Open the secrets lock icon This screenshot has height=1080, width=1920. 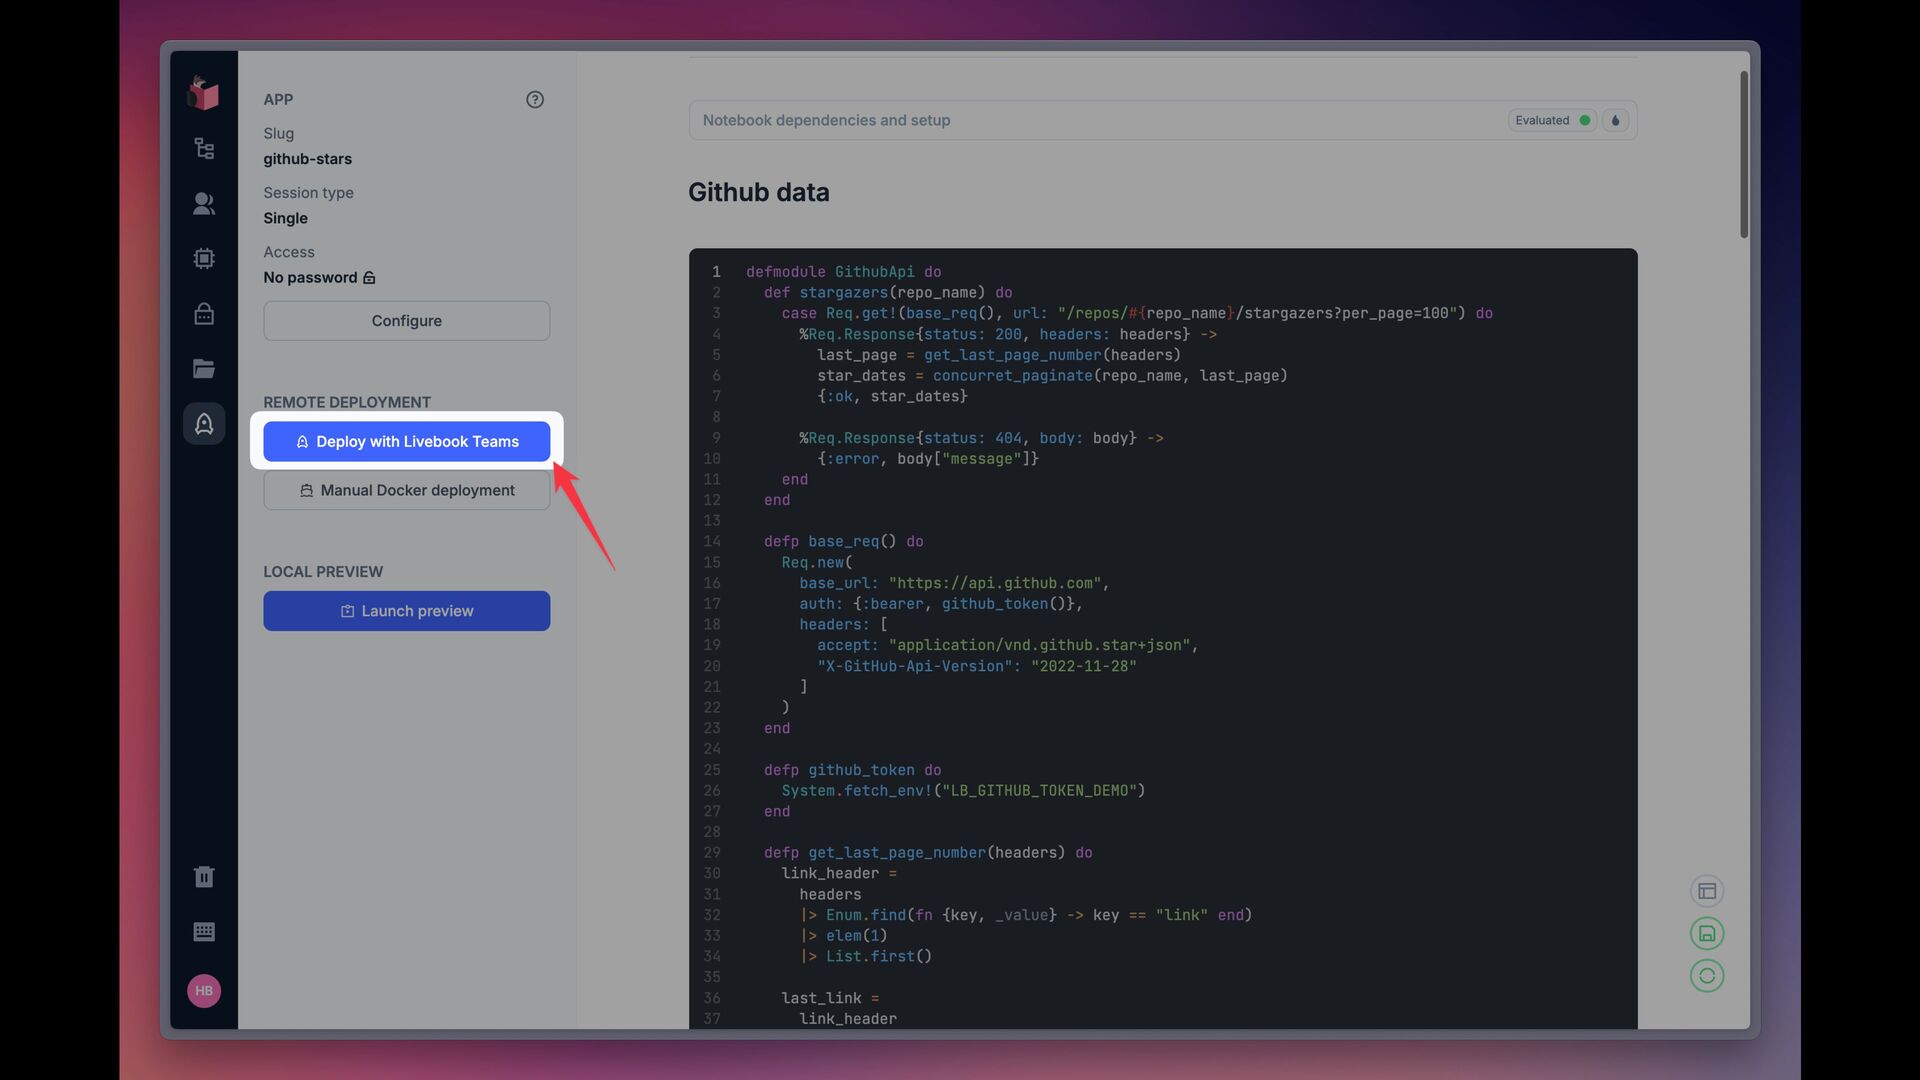[204, 314]
